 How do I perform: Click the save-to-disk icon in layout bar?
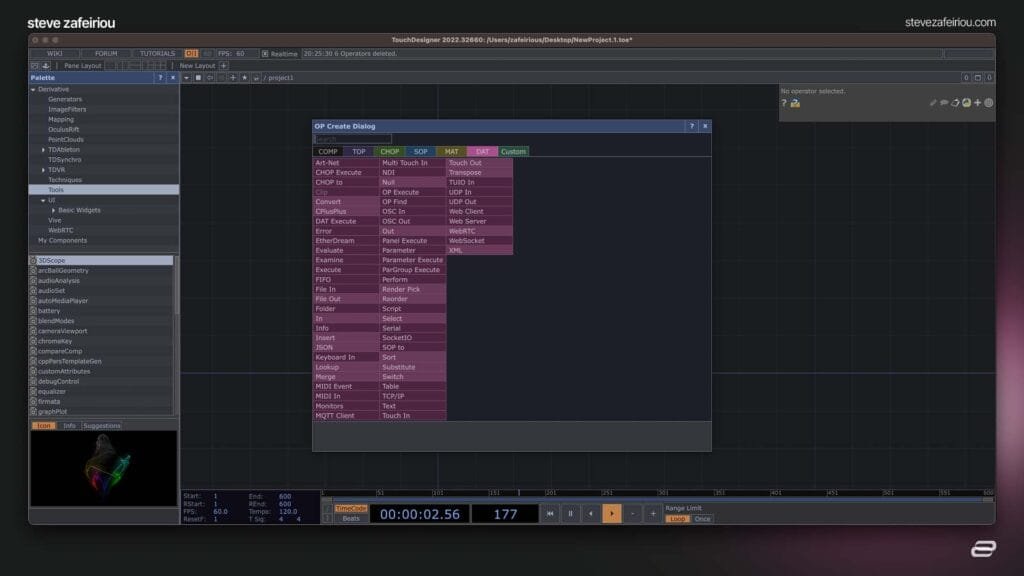tap(46, 66)
